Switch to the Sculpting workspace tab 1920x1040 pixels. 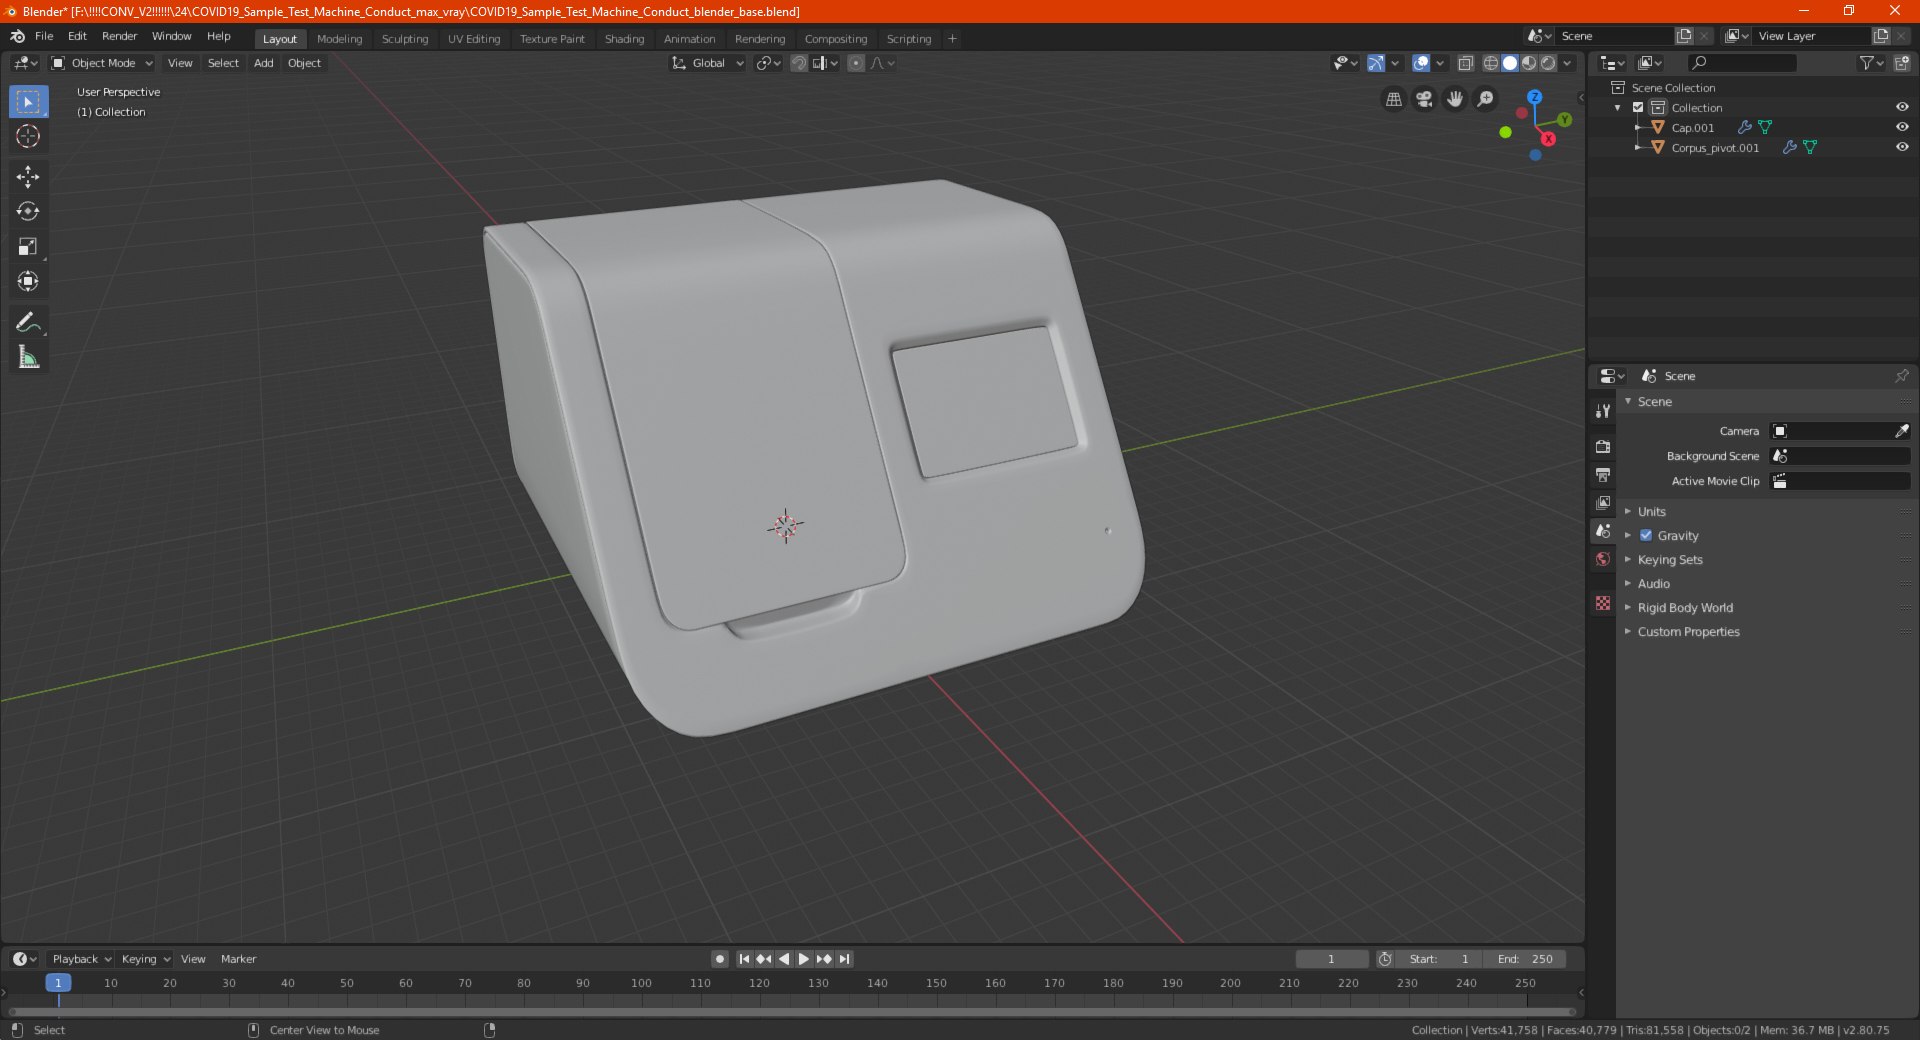(x=405, y=39)
